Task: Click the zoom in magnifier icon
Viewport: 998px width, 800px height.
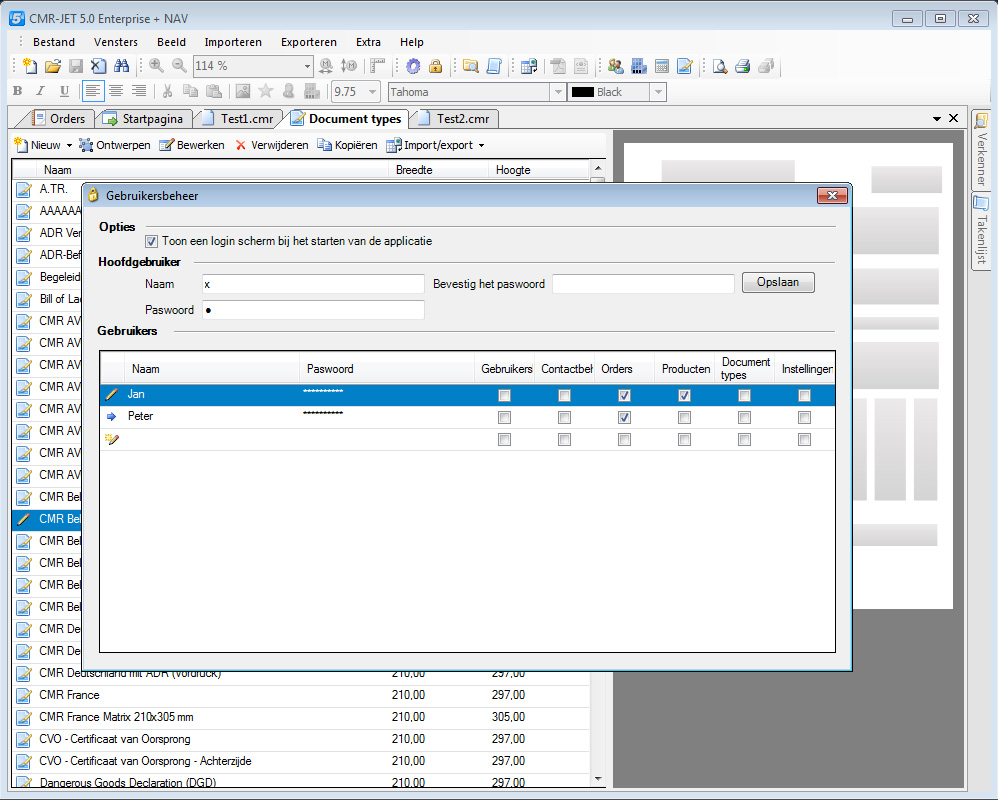Action: [157, 66]
